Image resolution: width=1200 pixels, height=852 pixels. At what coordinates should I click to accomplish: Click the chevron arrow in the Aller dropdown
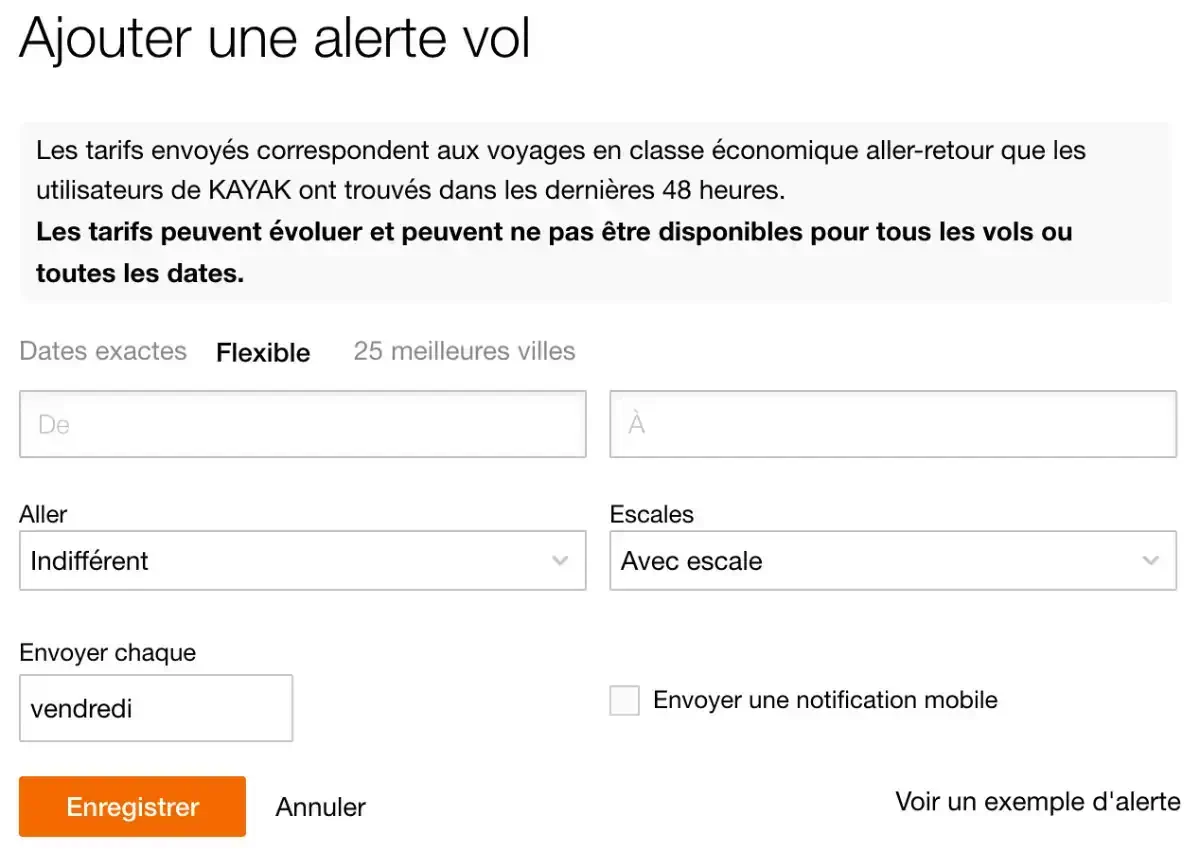pos(560,561)
